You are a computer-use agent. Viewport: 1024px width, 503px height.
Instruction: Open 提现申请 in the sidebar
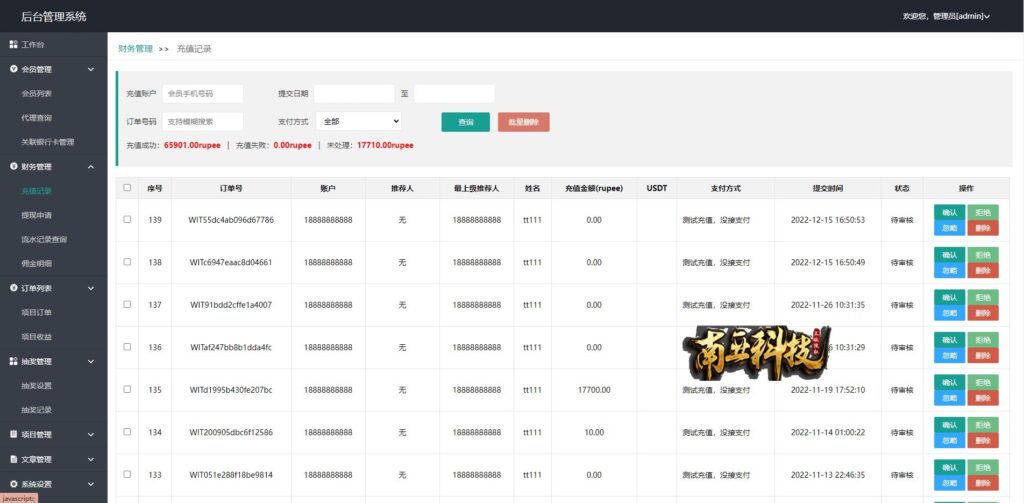(37, 215)
